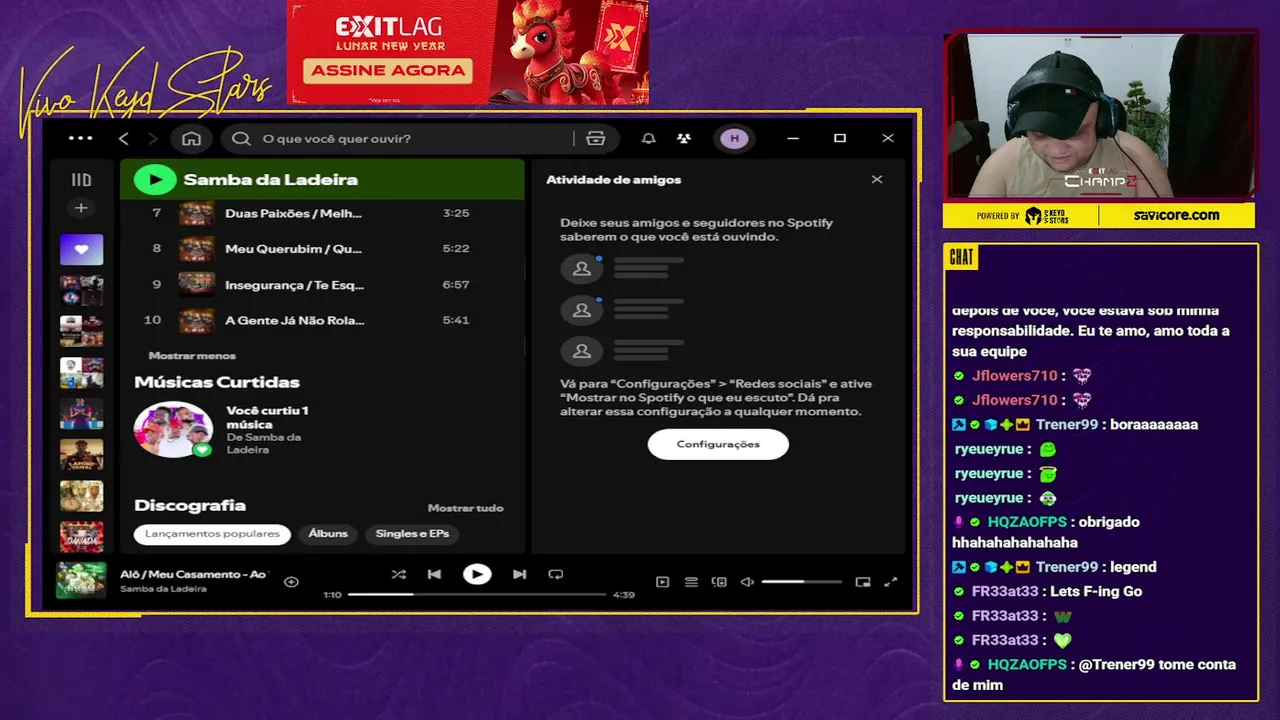Collapse the list with "Mostrar menos"
This screenshot has width=1280, height=720.
pos(192,356)
